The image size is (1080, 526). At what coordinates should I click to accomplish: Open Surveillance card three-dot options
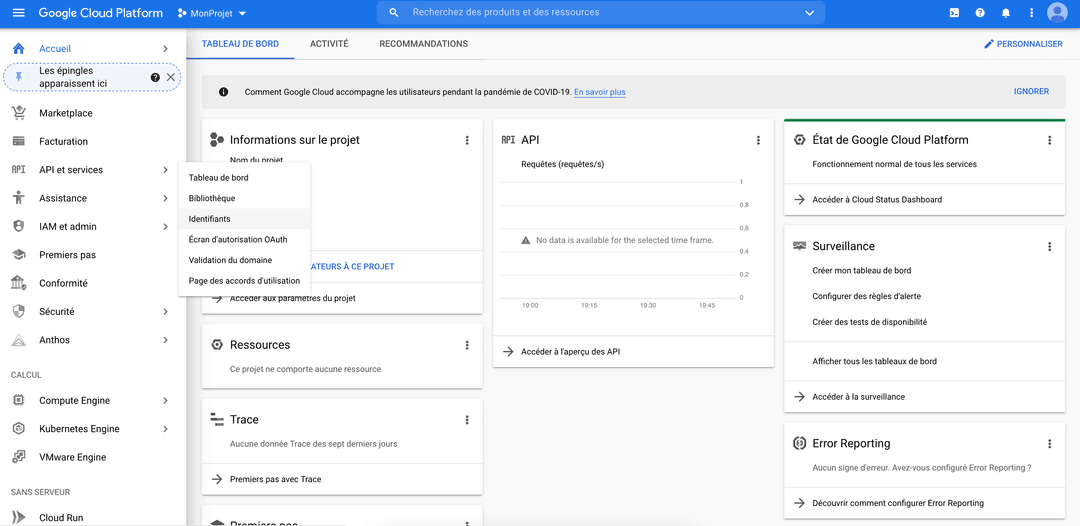coord(1050,246)
